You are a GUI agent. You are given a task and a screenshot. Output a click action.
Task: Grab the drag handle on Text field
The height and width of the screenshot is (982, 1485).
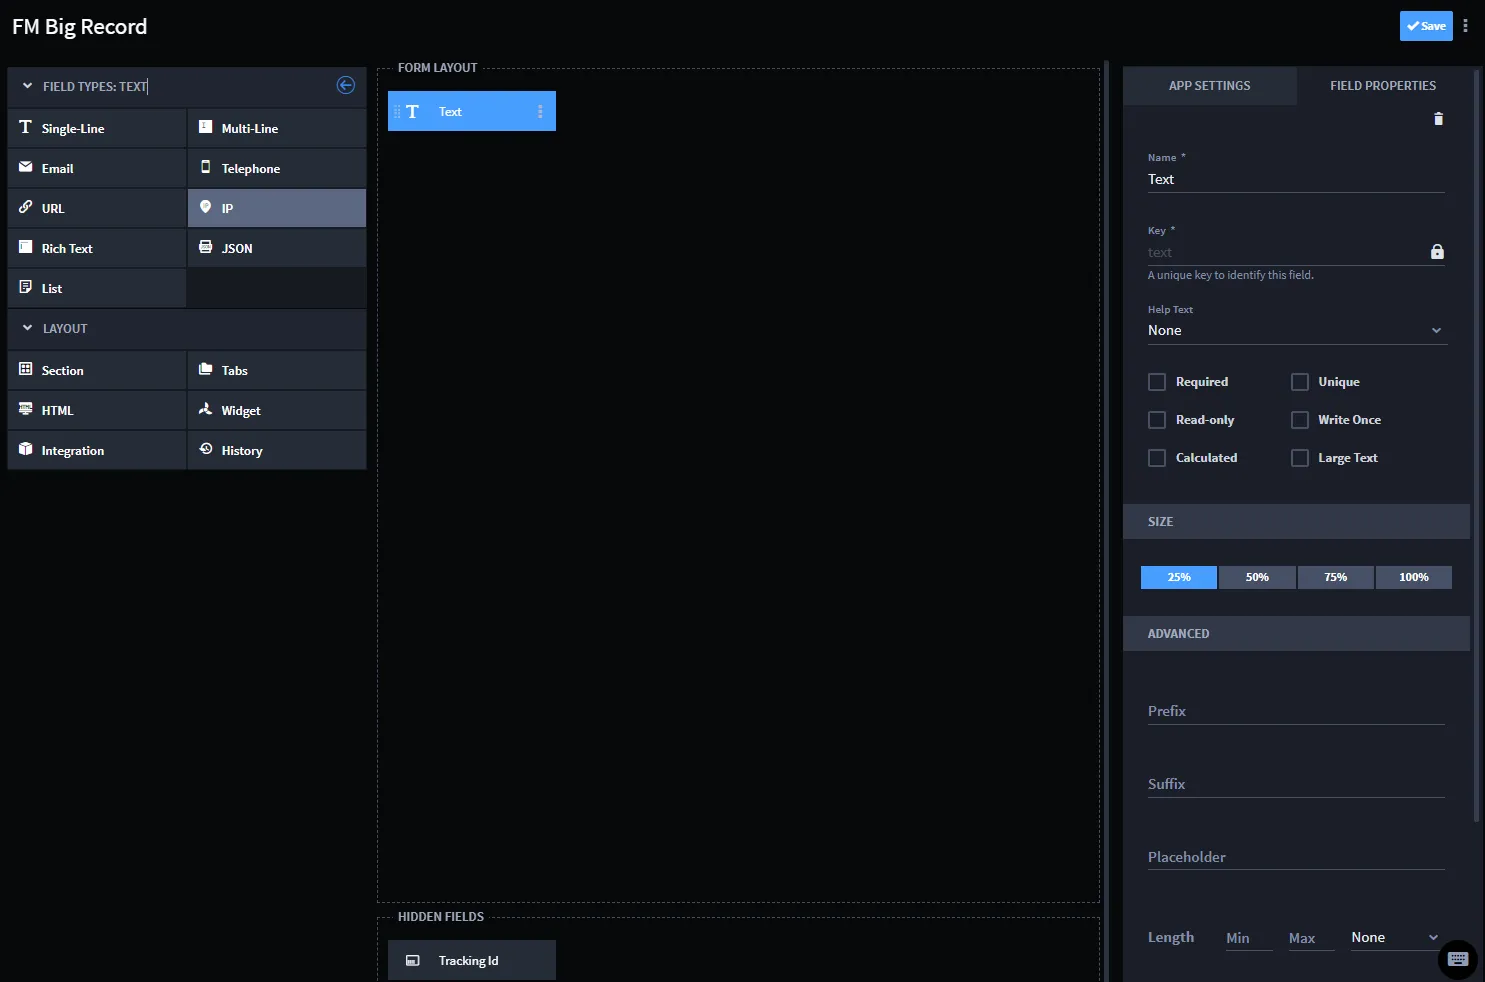tap(396, 112)
